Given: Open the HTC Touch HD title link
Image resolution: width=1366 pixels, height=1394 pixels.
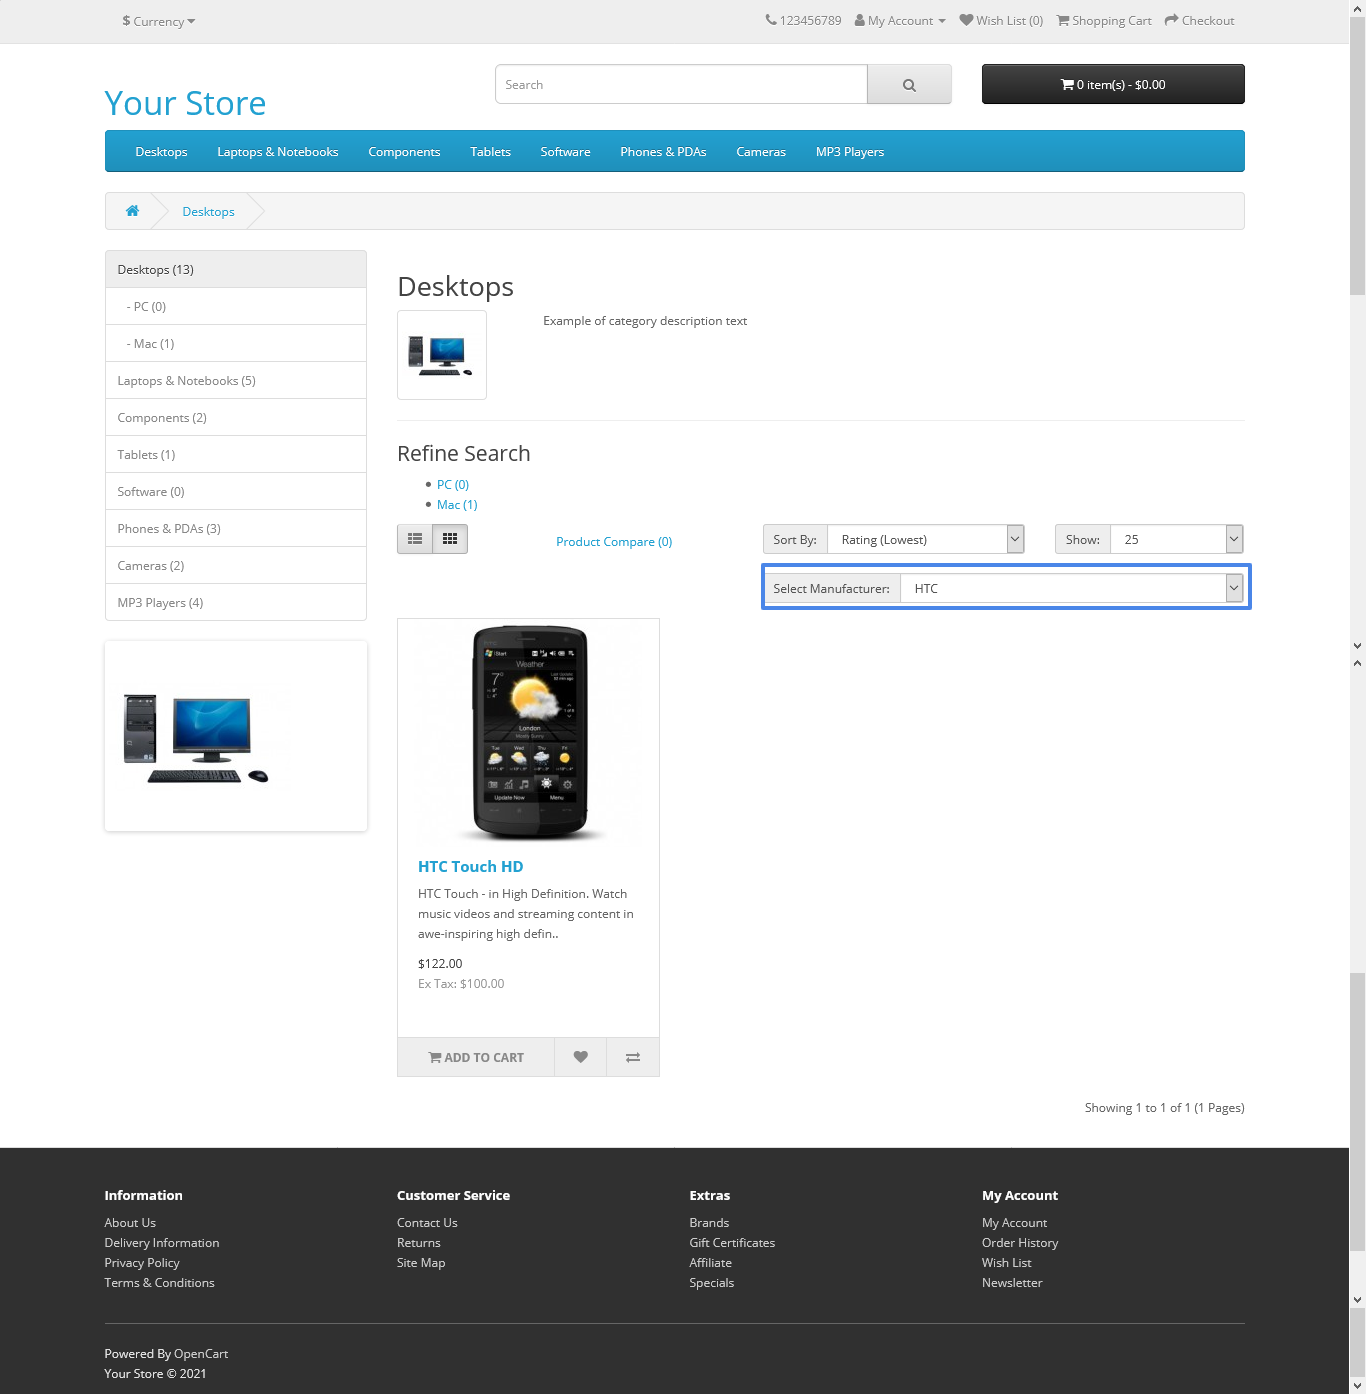Looking at the screenshot, I should [470, 867].
